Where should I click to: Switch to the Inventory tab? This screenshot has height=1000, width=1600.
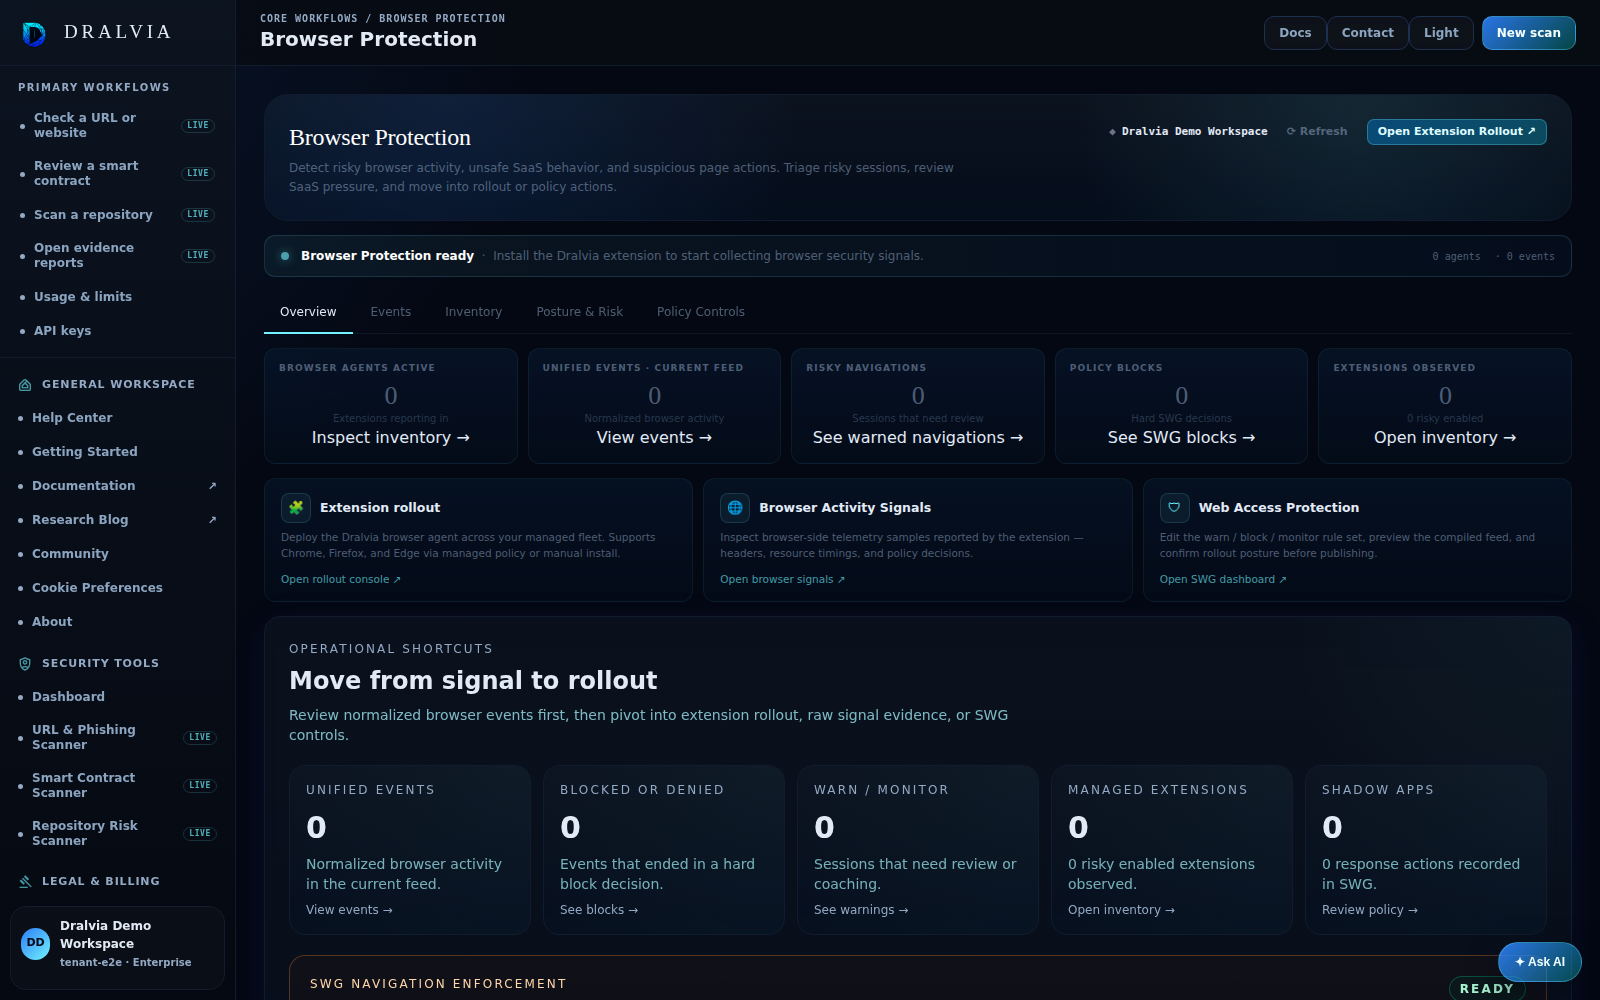click(x=473, y=312)
